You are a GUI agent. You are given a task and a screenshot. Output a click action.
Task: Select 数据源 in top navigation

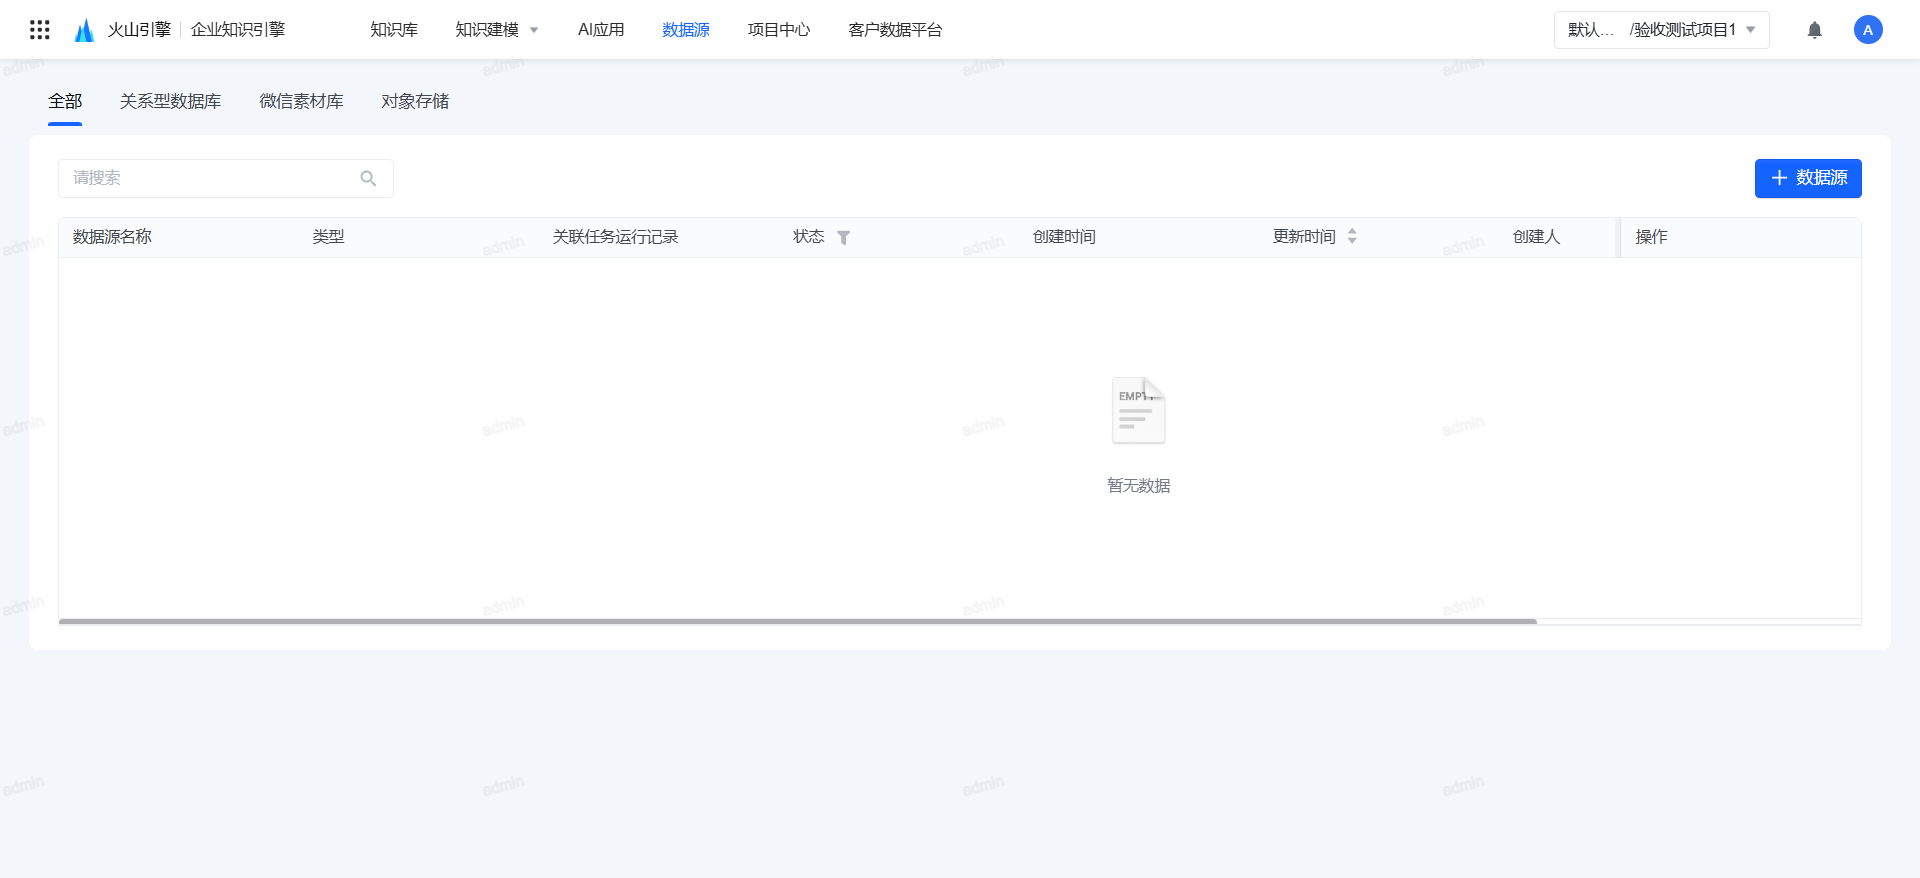(686, 30)
